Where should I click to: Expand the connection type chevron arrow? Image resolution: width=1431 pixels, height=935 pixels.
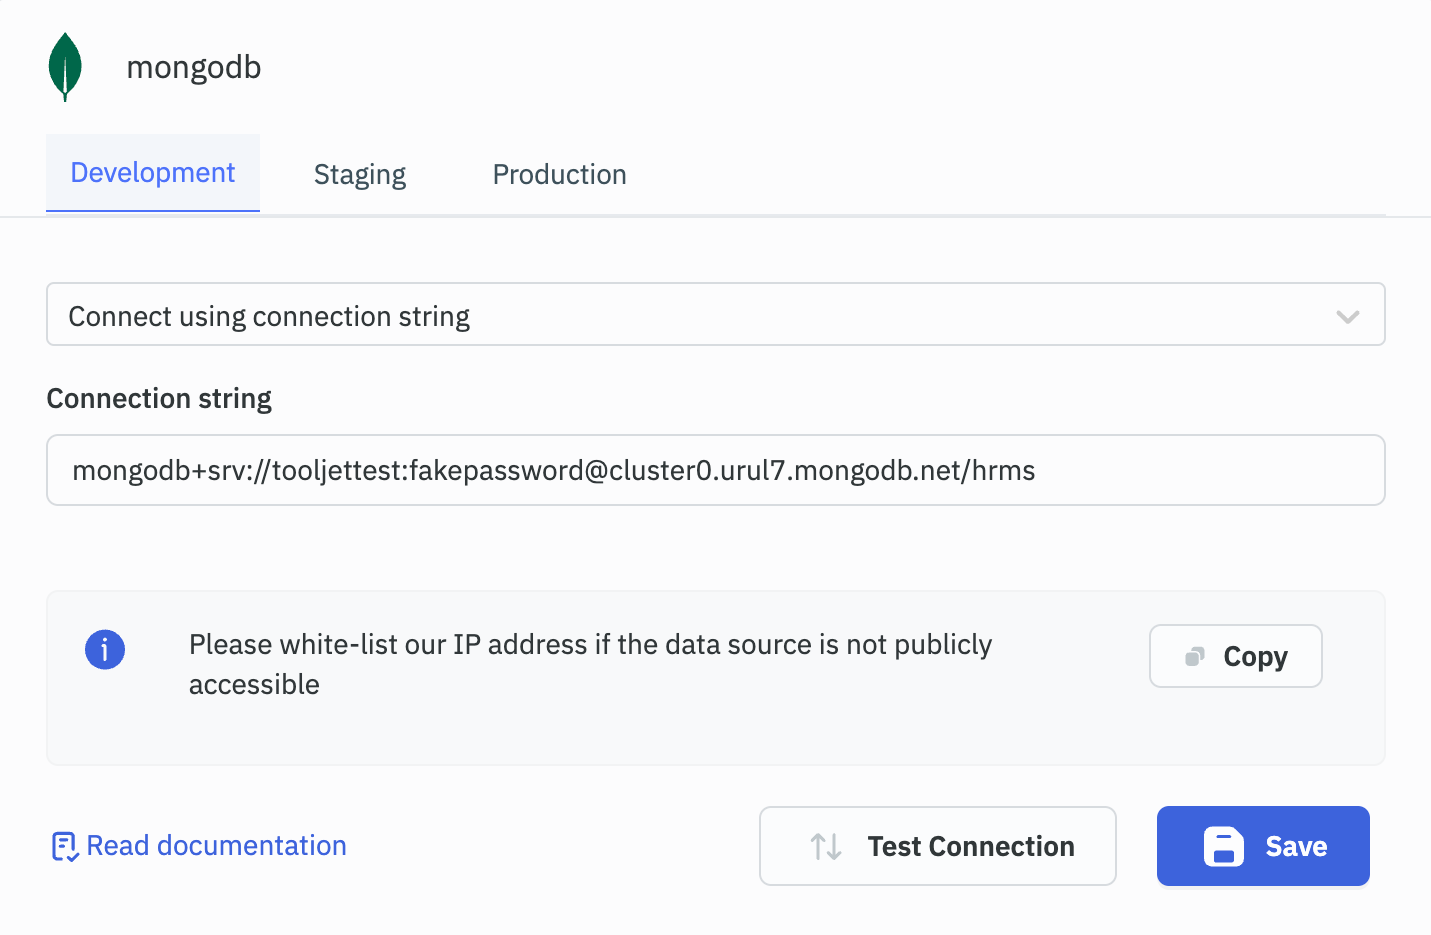1347,317
